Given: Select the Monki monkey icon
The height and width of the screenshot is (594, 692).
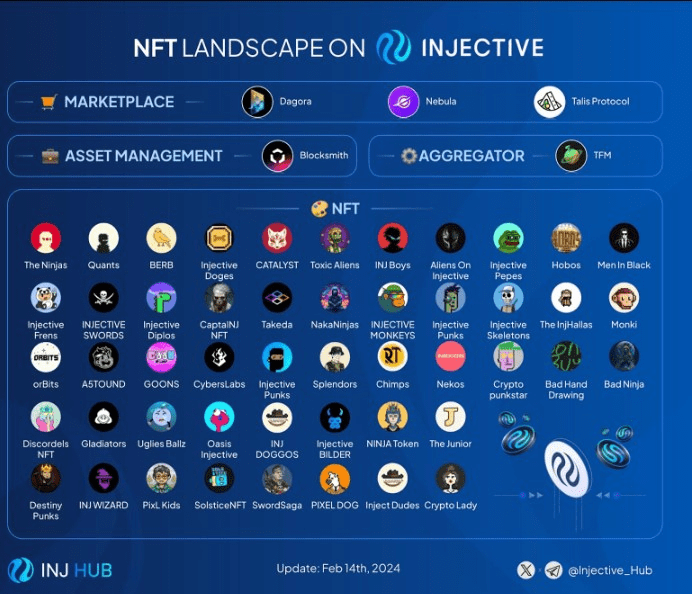Looking at the screenshot, I should coord(624,298).
